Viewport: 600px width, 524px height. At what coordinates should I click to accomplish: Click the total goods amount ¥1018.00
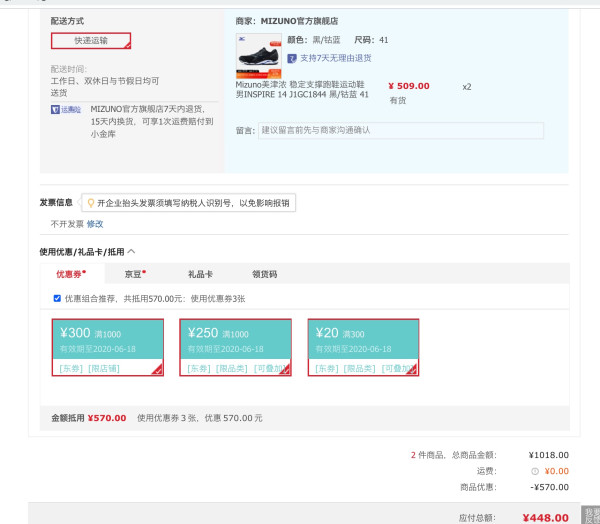click(x=549, y=455)
